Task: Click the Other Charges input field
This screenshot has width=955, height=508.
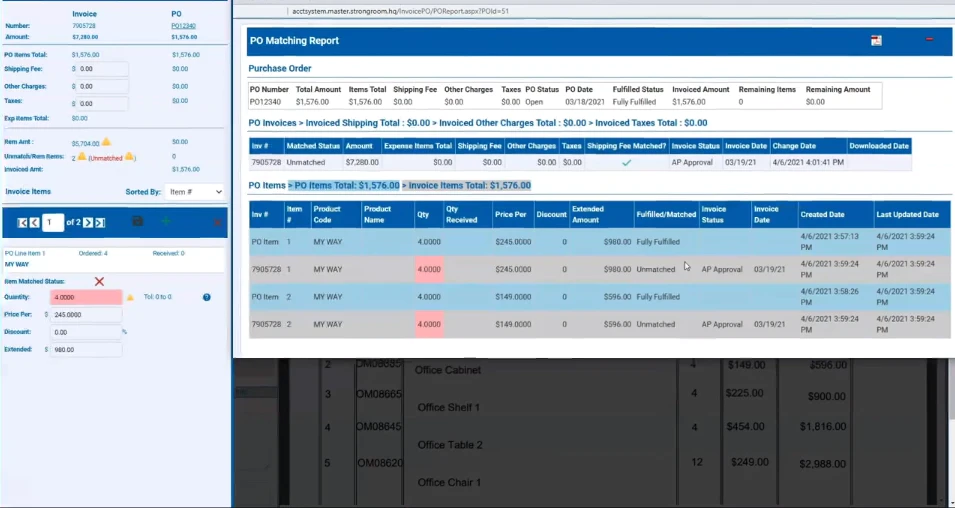Action: pos(102,86)
